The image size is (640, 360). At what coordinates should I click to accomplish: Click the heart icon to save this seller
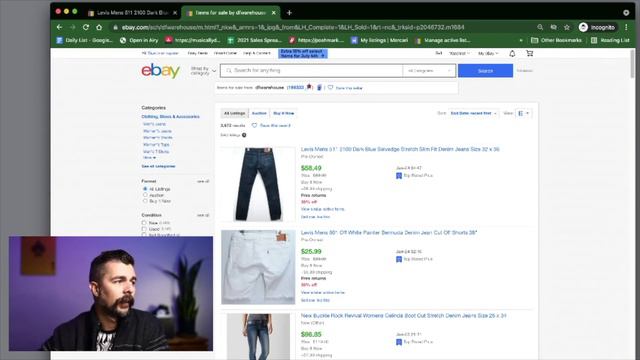click(x=330, y=87)
